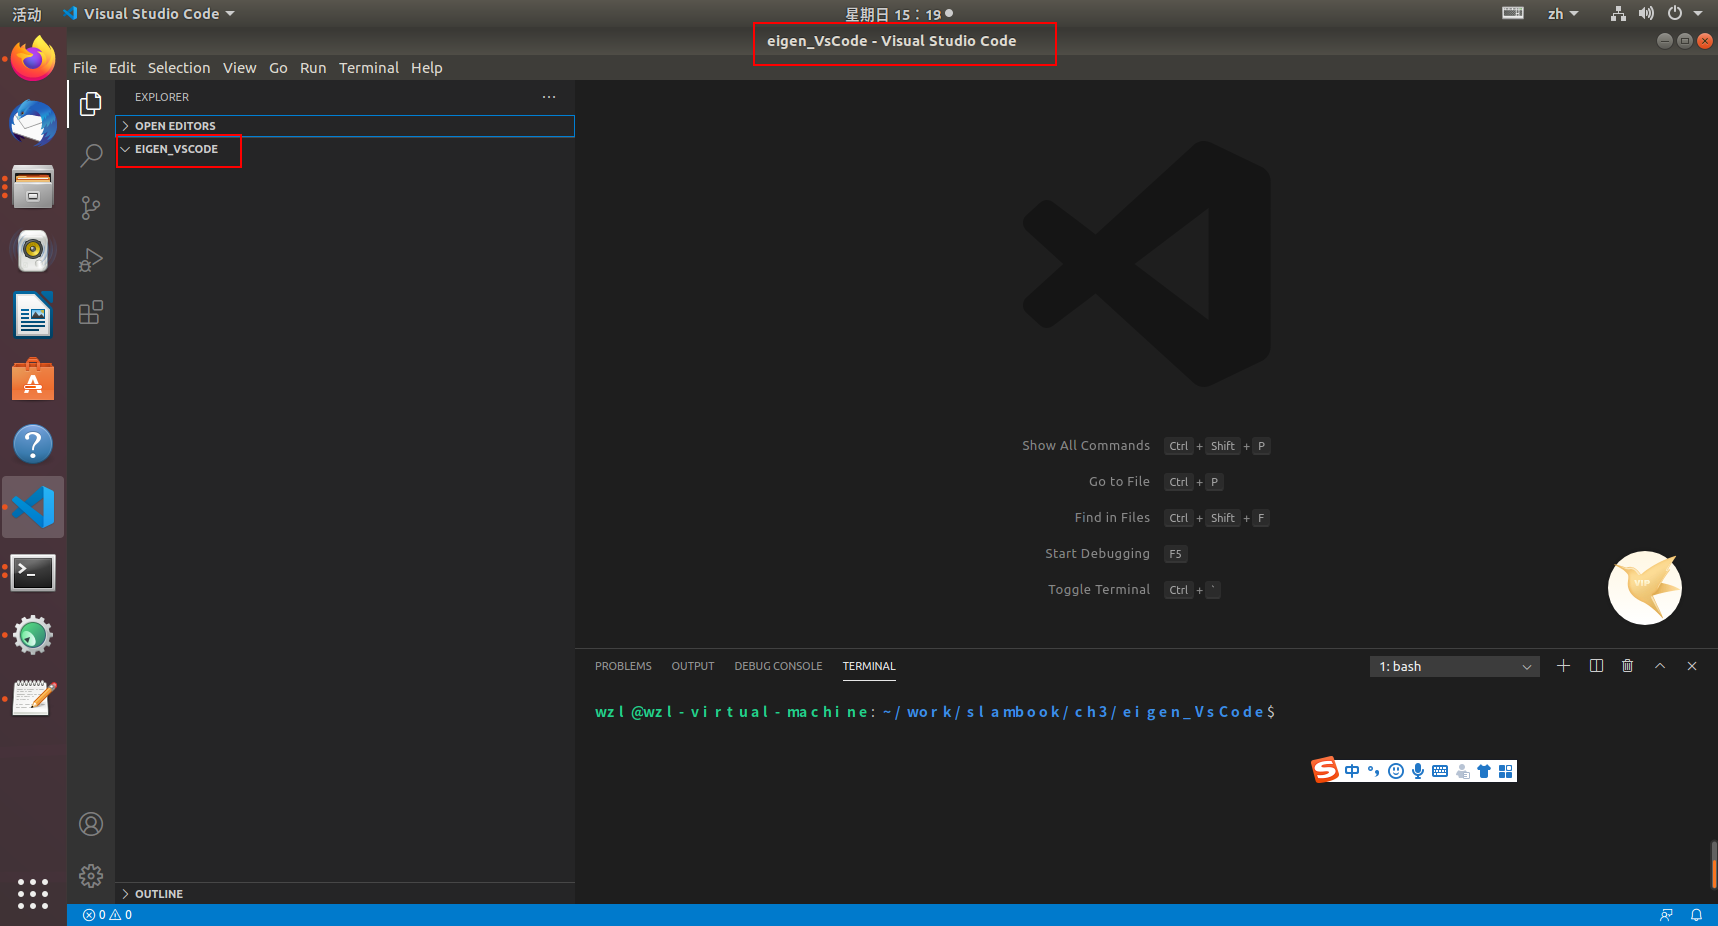1718x926 pixels.
Task: Click the keyboard icon in top bar
Action: (1513, 13)
